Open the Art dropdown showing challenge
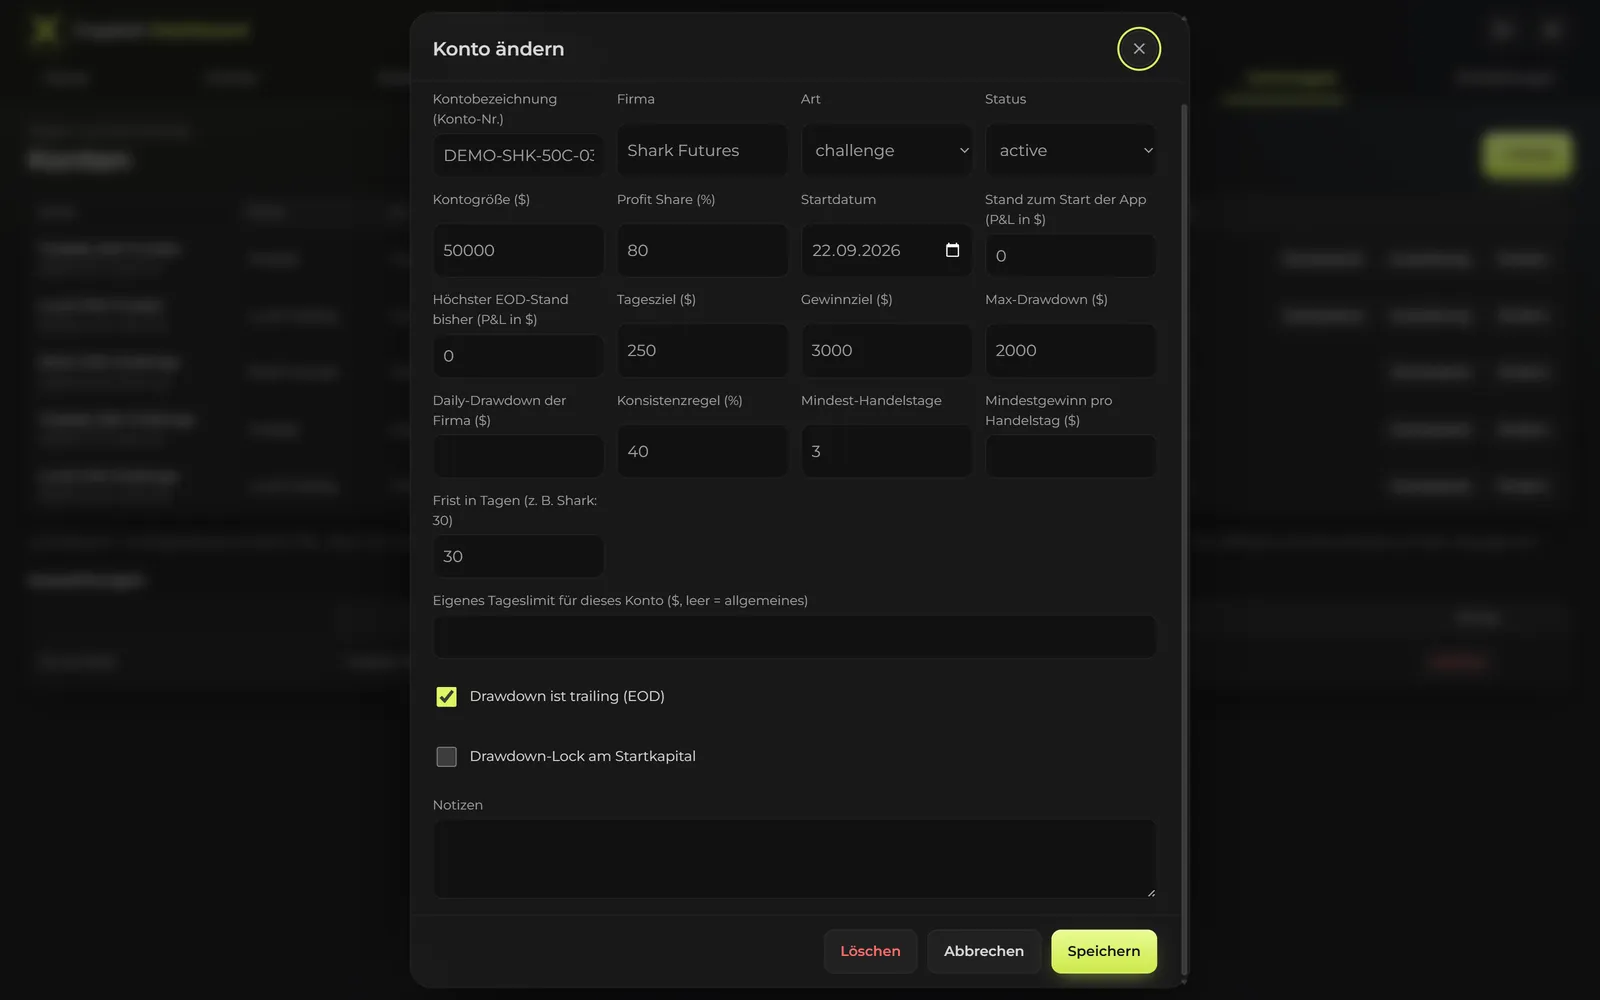This screenshot has height=1000, width=1600. (x=887, y=150)
